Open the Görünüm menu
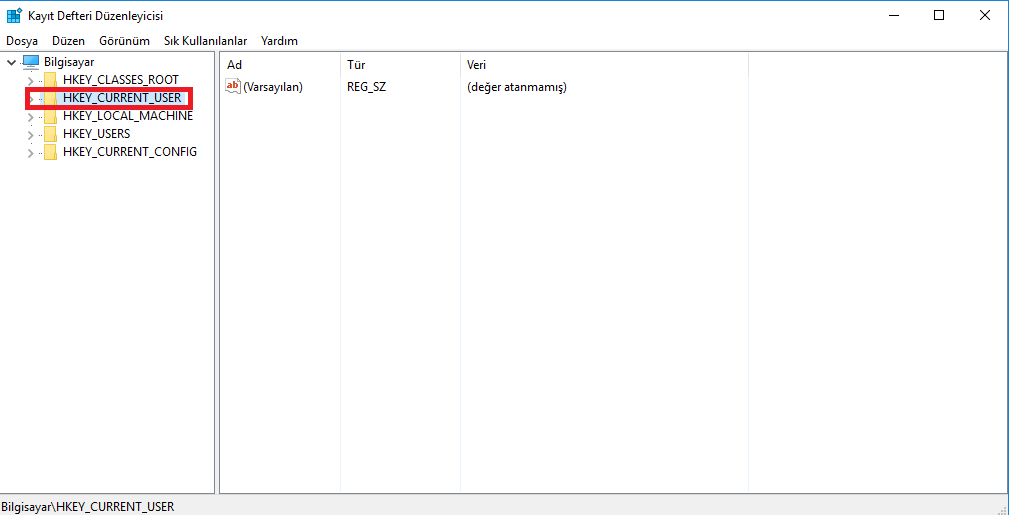 (124, 41)
